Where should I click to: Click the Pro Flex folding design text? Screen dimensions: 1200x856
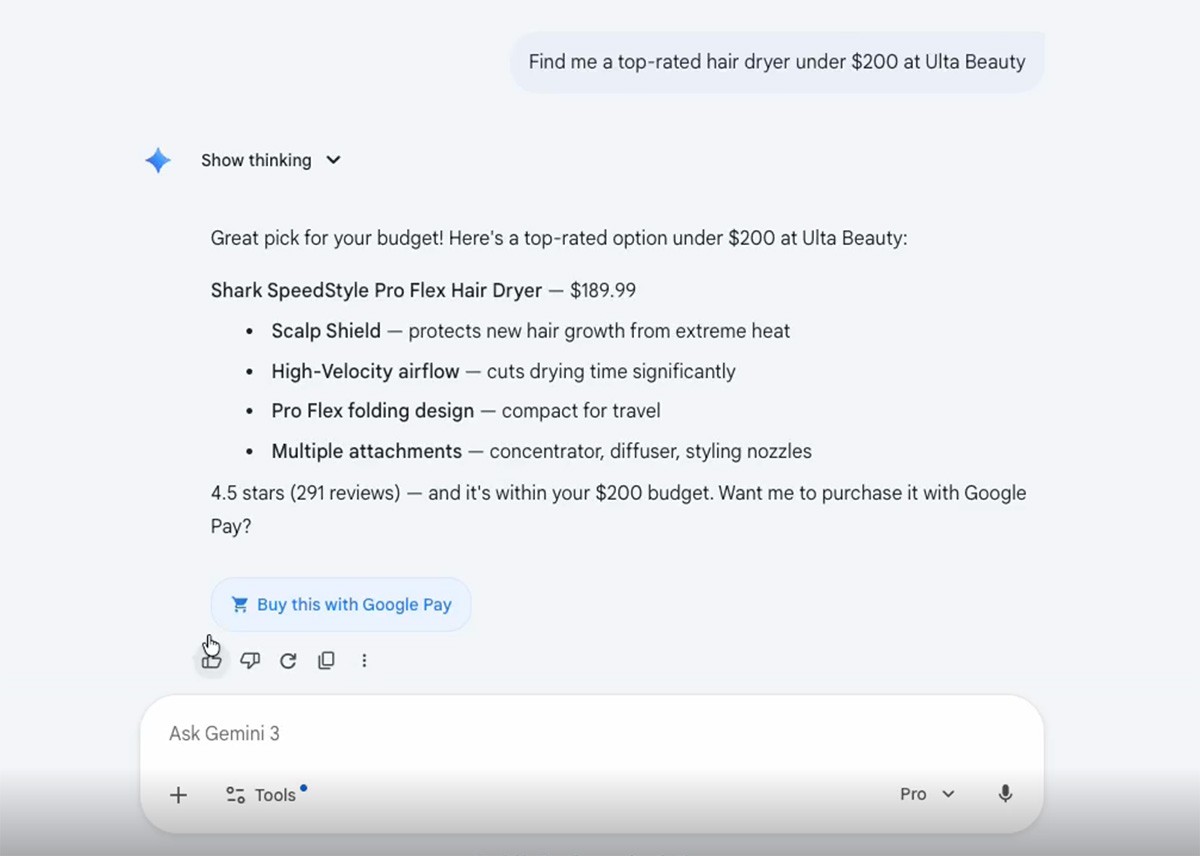[x=373, y=411]
